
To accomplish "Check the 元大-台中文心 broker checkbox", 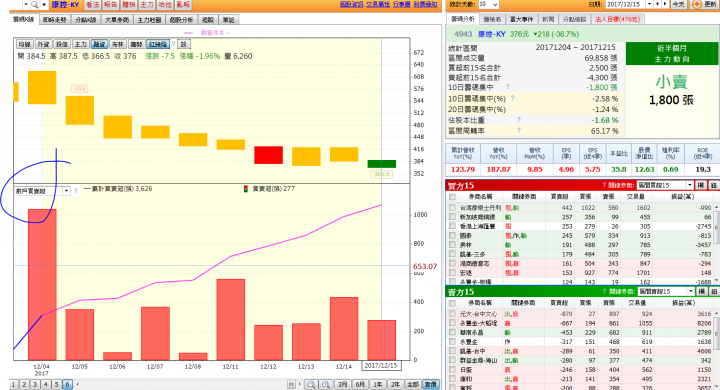I will (452, 314).
